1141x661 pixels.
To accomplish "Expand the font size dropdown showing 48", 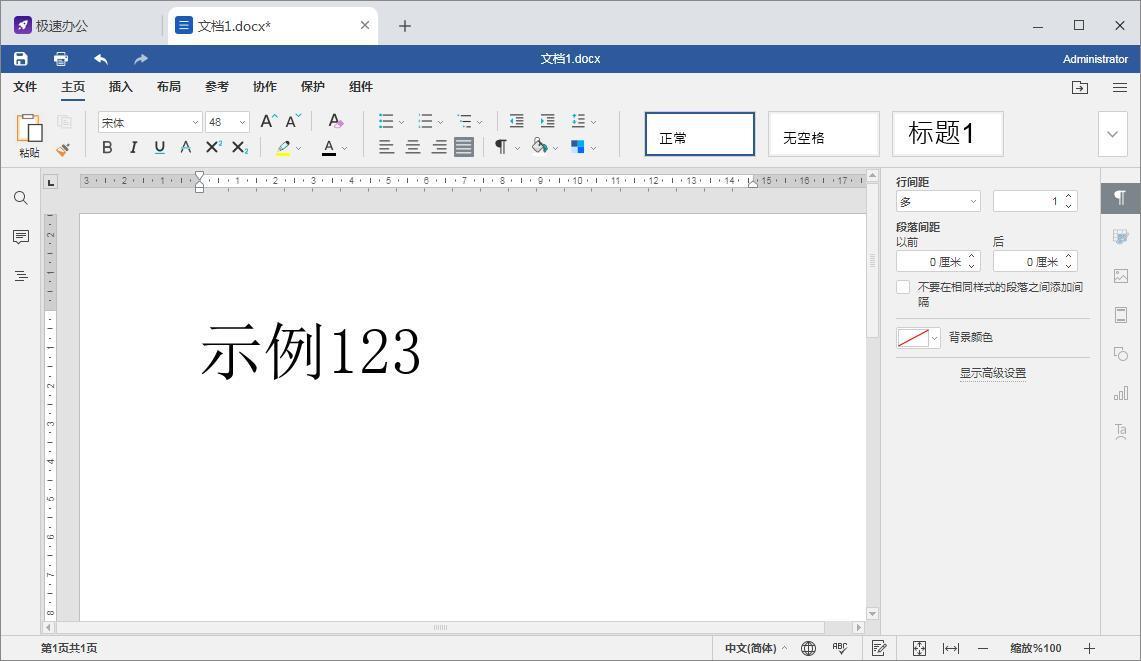I will click(242, 122).
